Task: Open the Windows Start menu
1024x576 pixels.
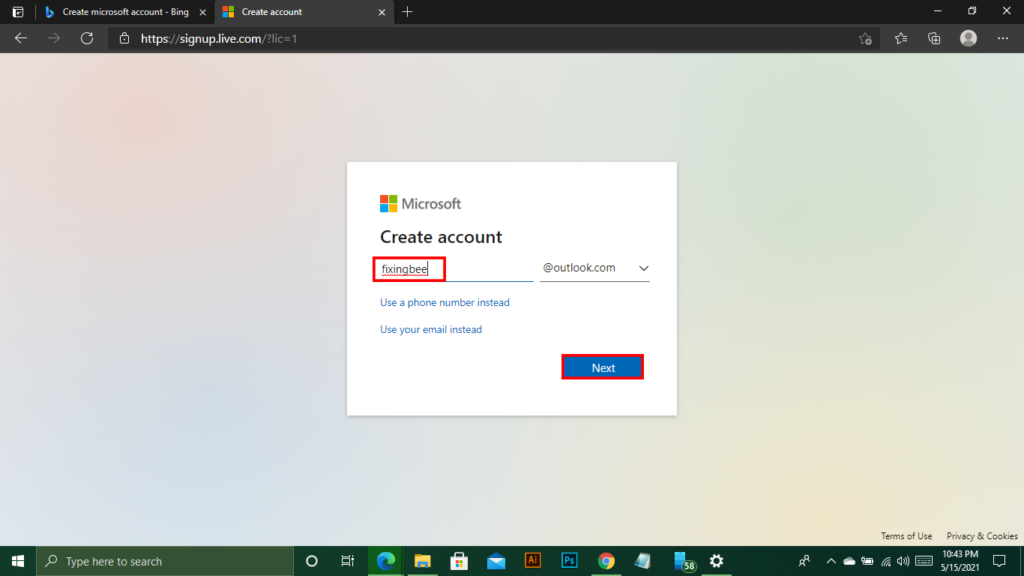Action: point(18,561)
